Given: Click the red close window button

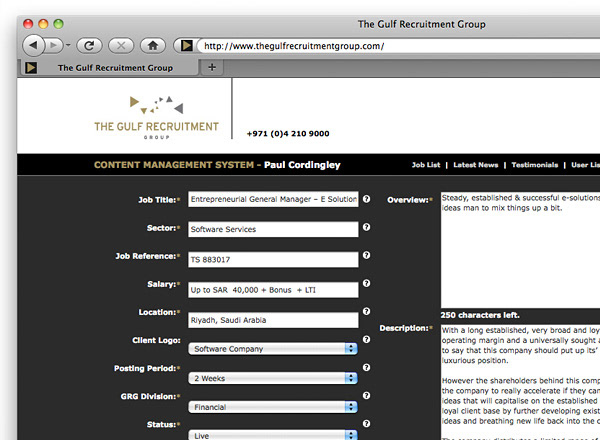Looking at the screenshot, I should [28, 24].
